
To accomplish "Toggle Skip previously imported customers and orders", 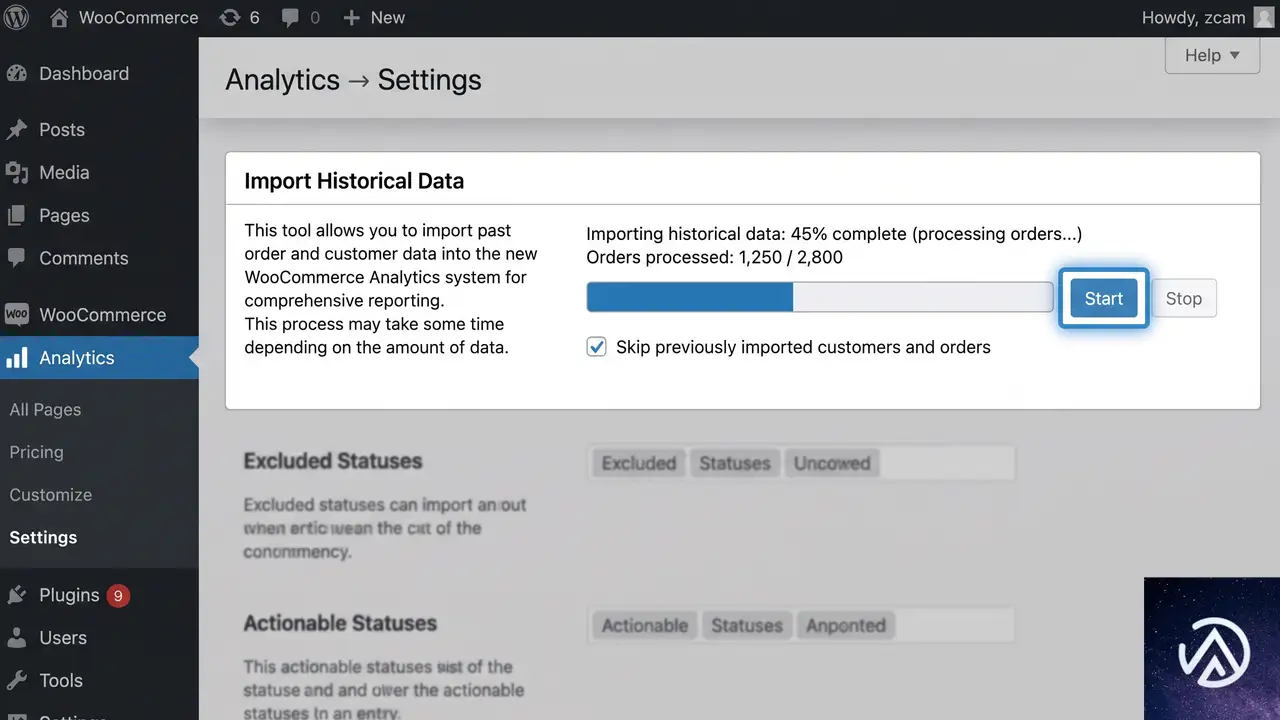I will click(597, 347).
